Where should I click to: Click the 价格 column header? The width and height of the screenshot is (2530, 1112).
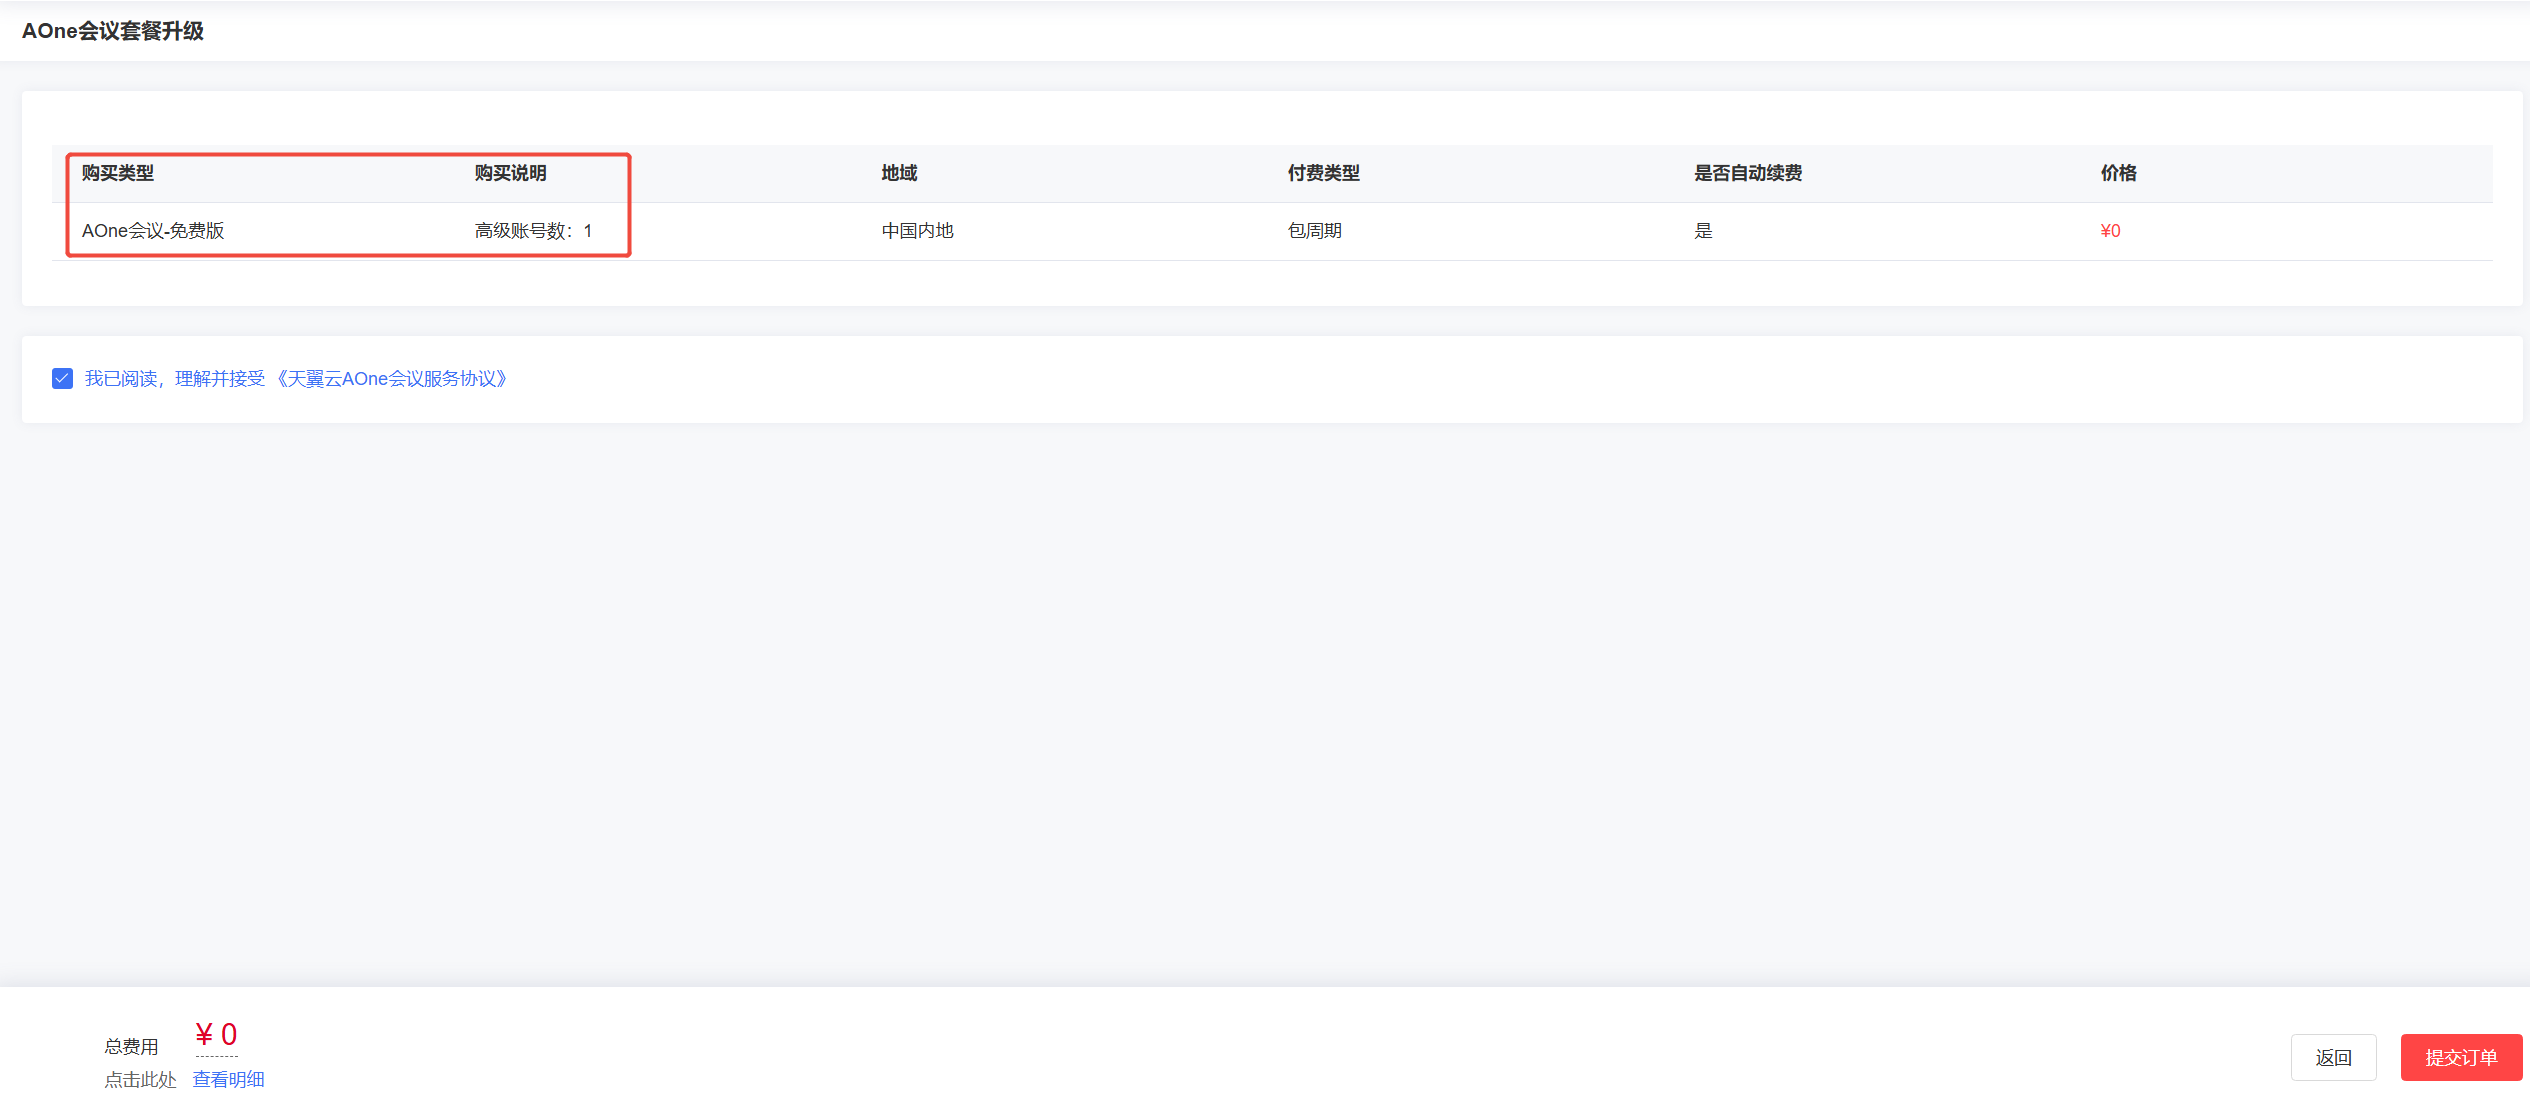coord(2118,173)
